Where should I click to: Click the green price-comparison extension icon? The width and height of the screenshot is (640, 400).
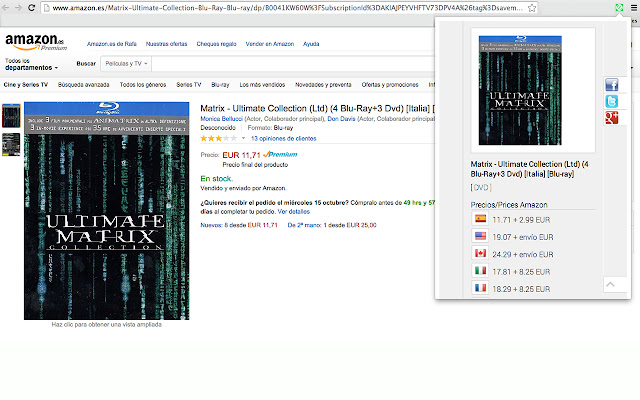pyautogui.click(x=620, y=7)
